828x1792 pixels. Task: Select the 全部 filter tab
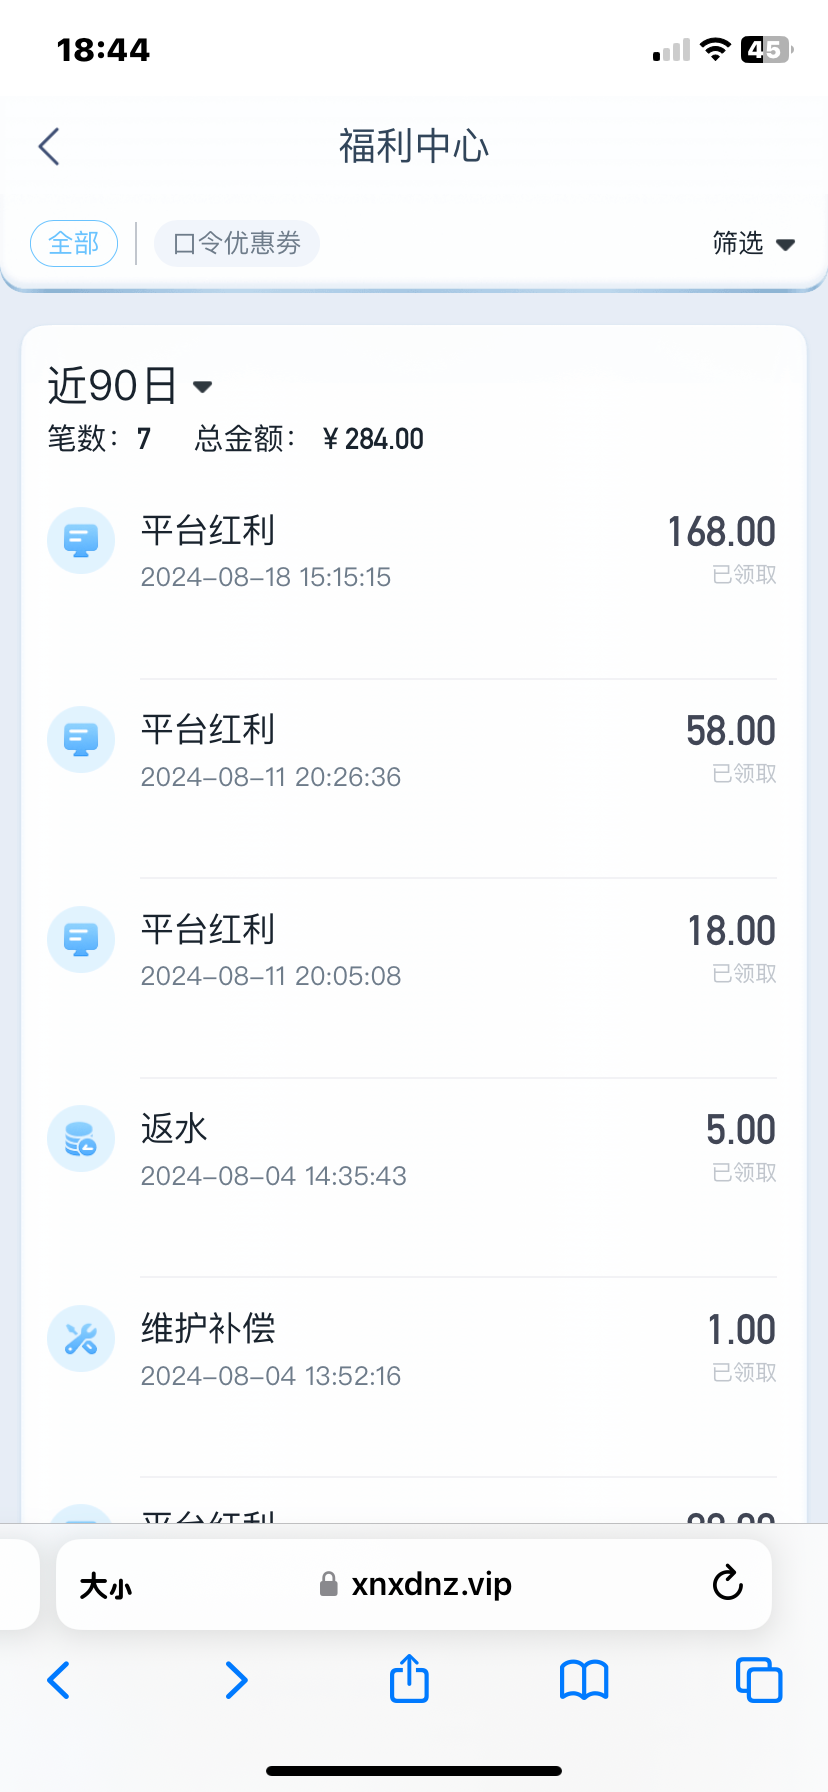point(74,243)
